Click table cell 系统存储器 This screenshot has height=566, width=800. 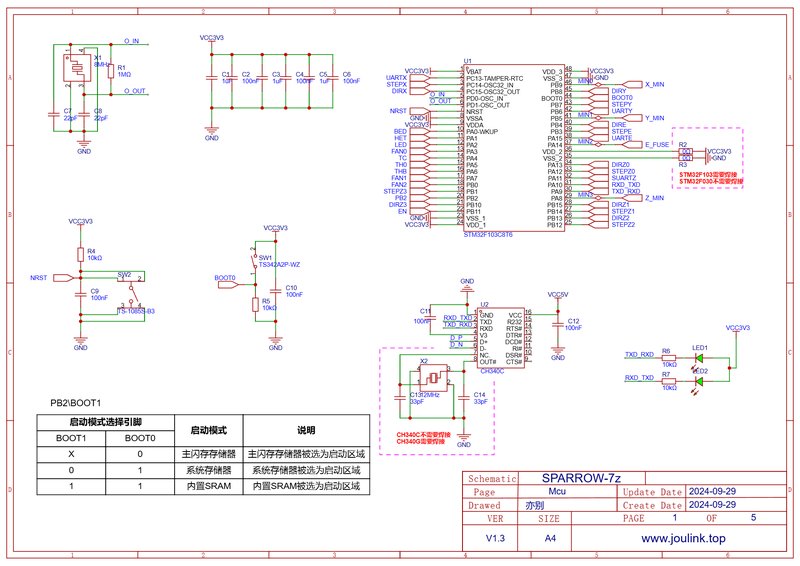[x=209, y=470]
